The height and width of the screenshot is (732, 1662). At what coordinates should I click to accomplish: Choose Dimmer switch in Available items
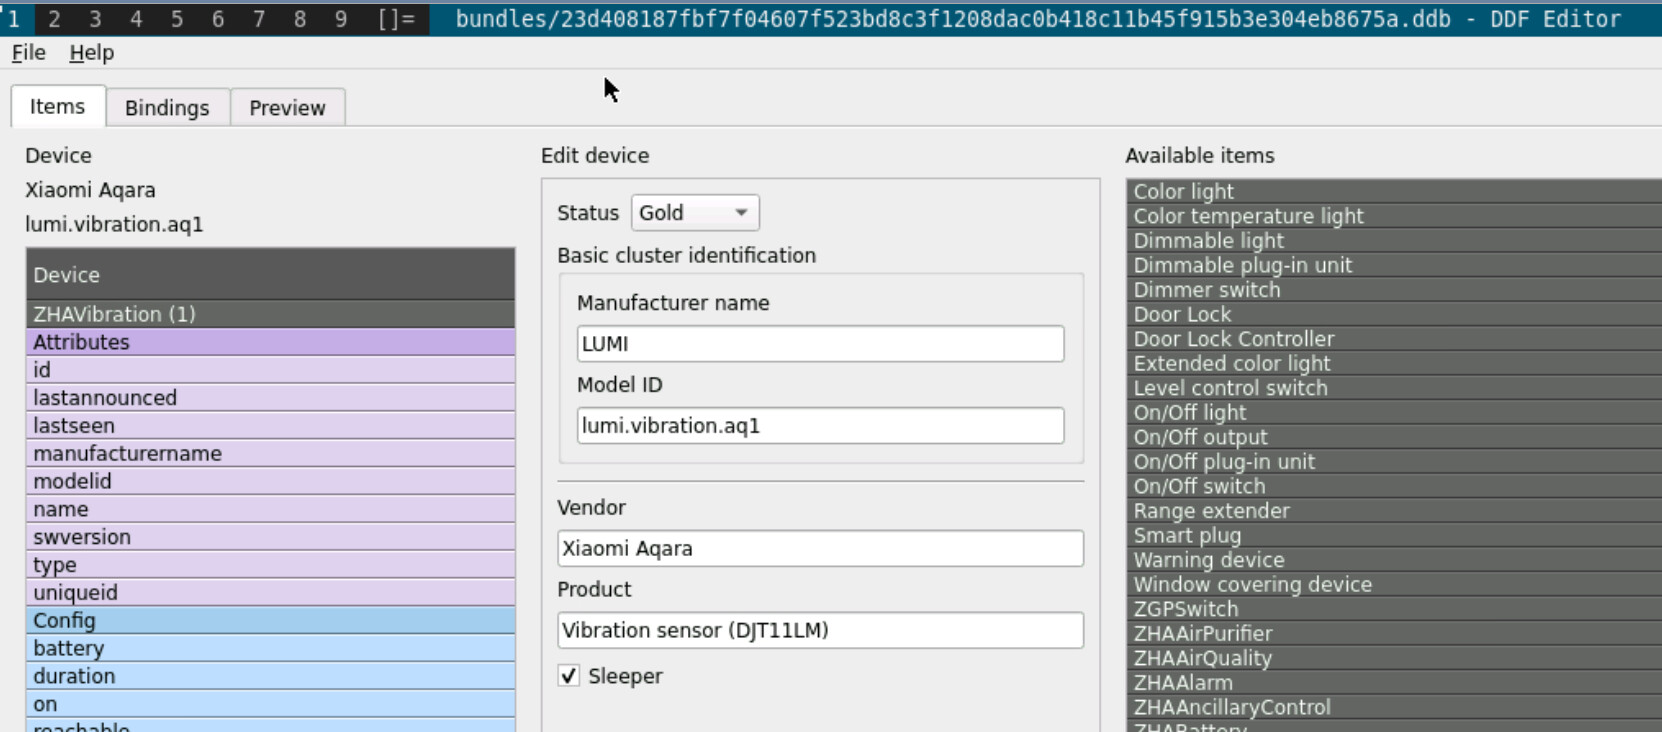[1394, 290]
